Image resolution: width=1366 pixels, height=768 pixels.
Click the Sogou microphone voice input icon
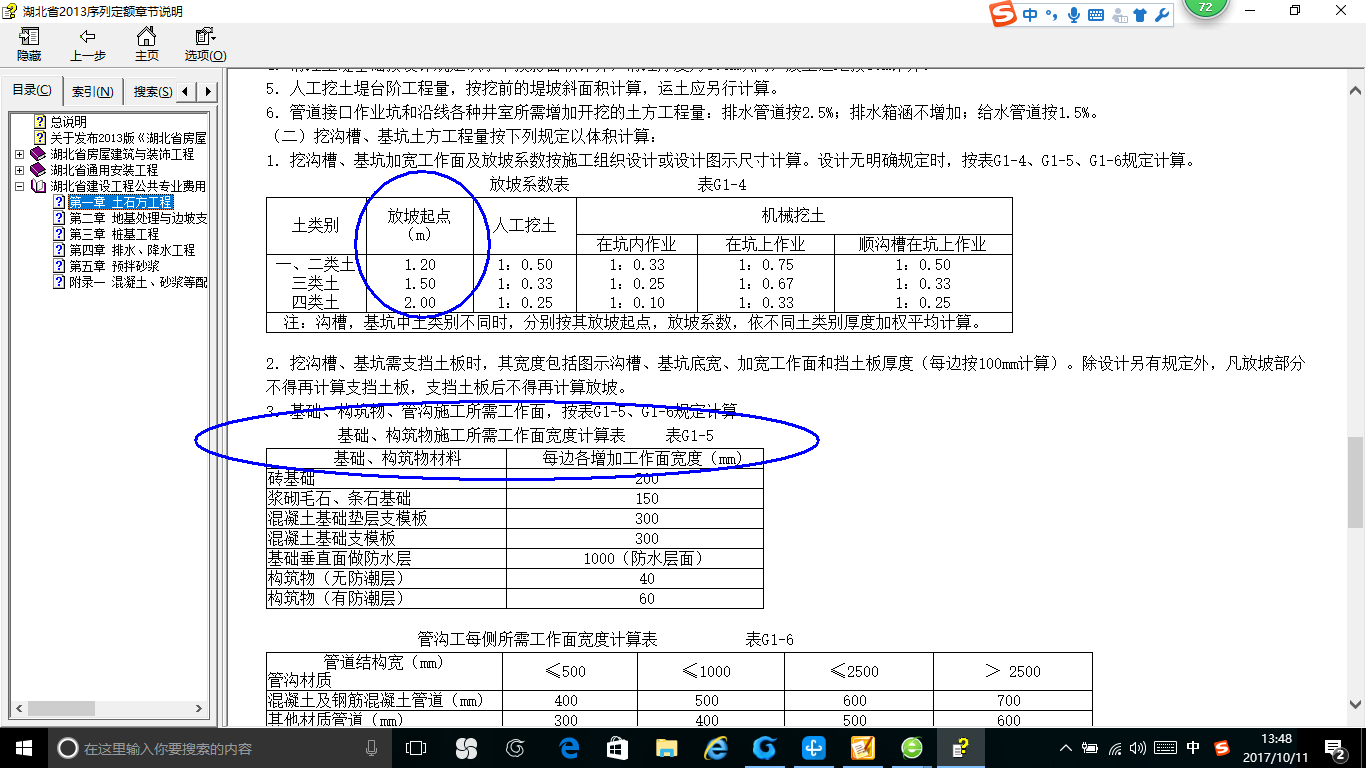point(1074,15)
